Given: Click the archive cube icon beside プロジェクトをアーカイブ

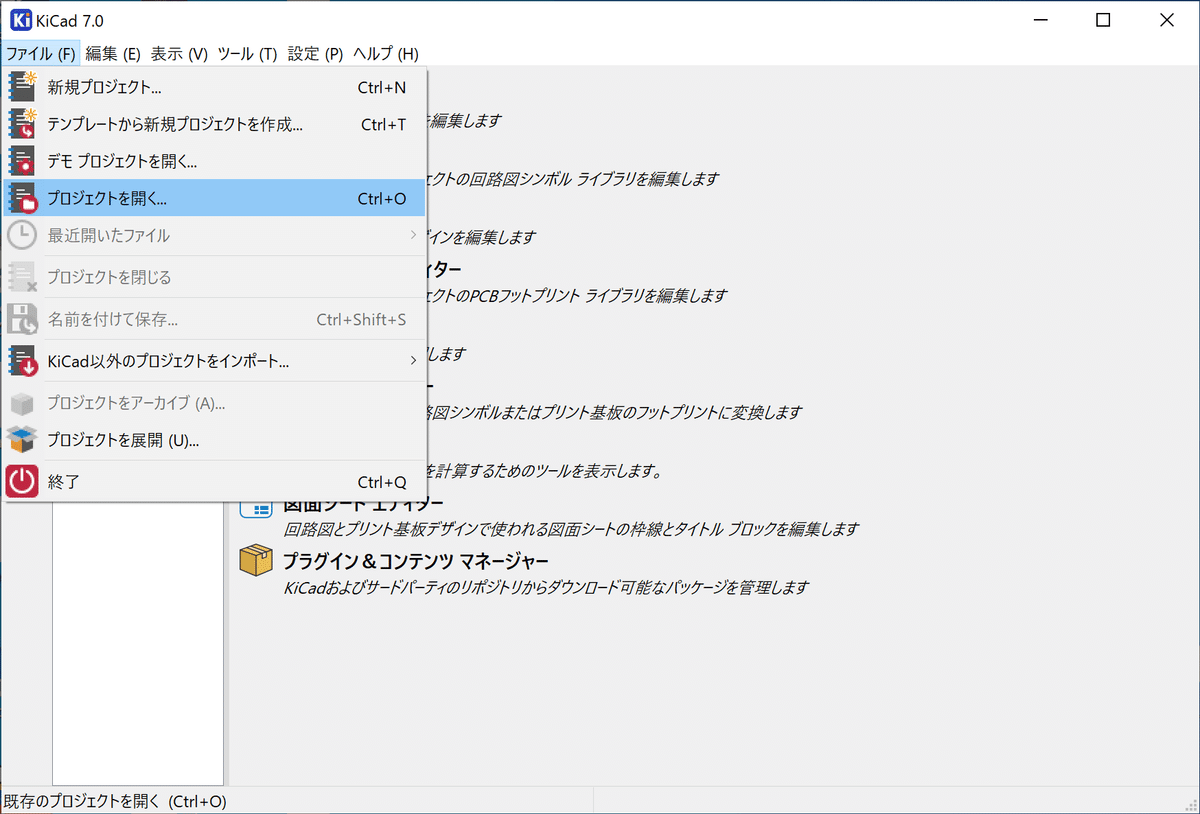Looking at the screenshot, I should [x=22, y=403].
